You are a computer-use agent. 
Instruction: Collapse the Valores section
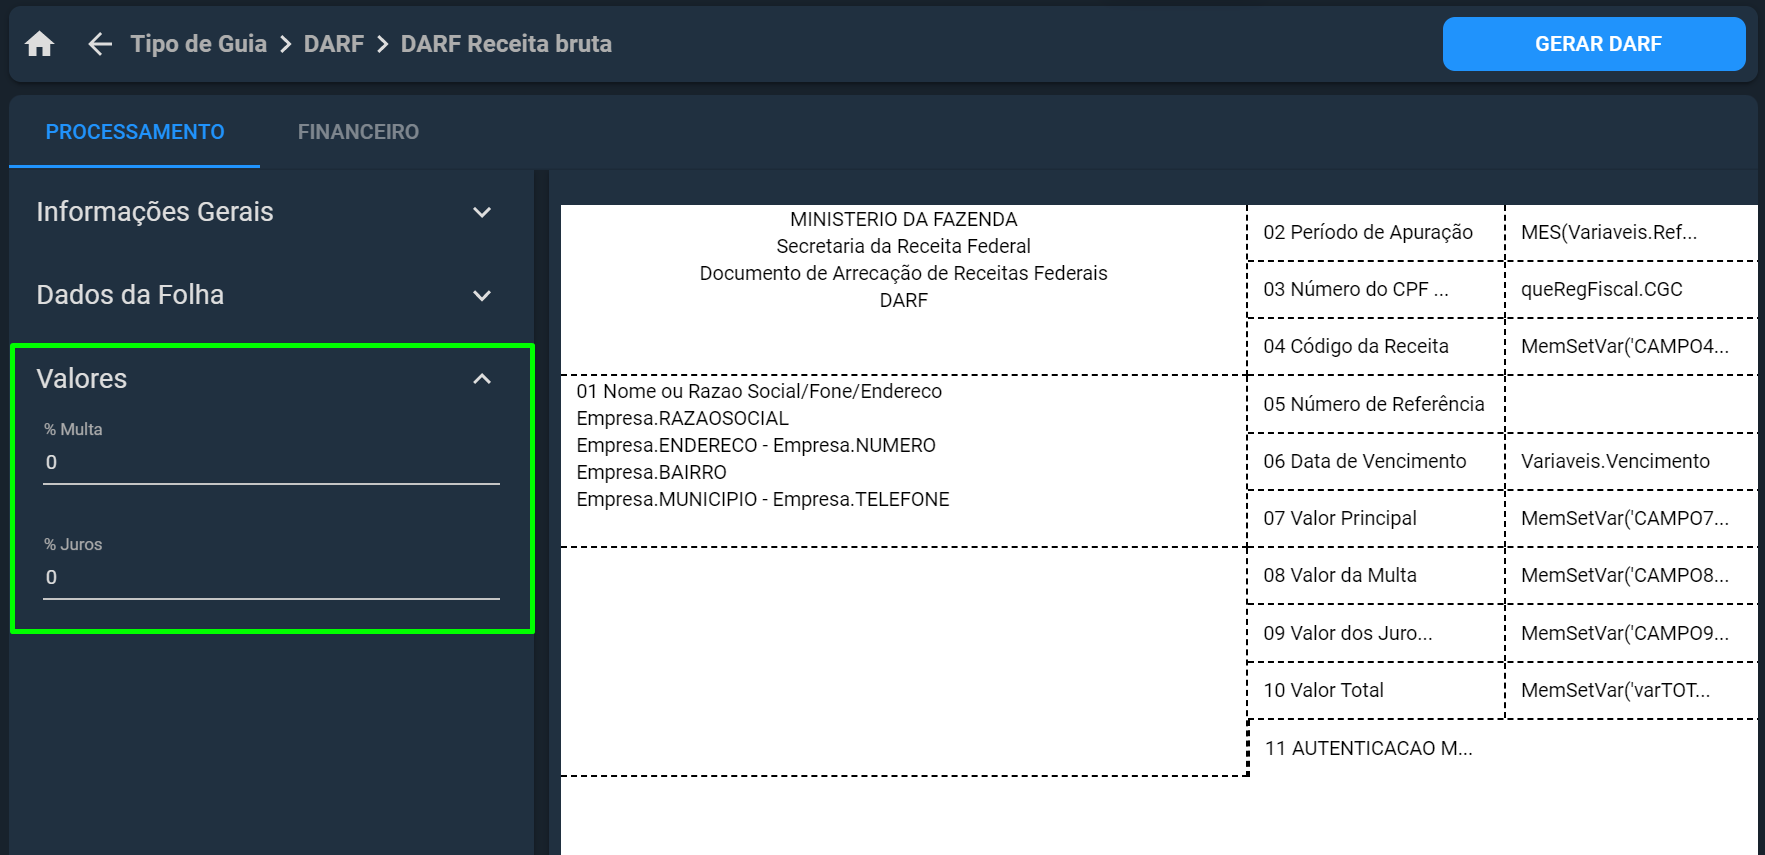tap(265, 379)
